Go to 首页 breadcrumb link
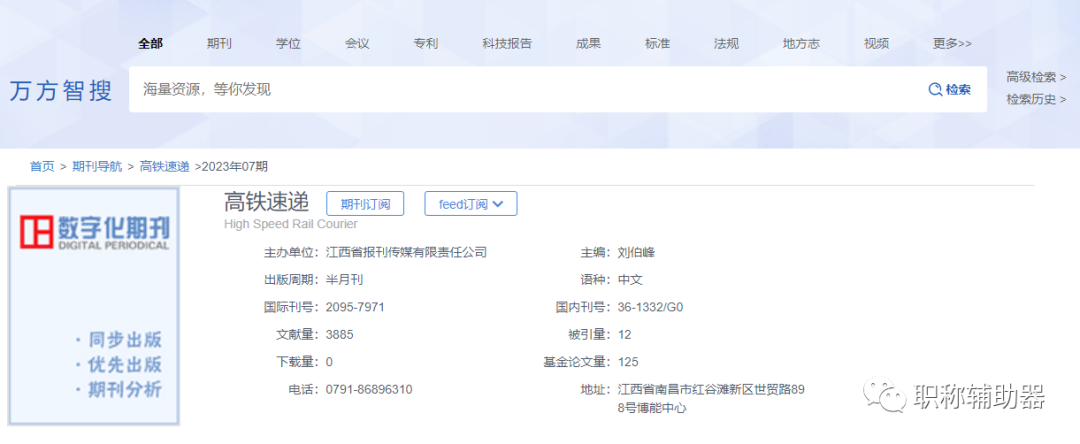1080x444 pixels. [42, 166]
